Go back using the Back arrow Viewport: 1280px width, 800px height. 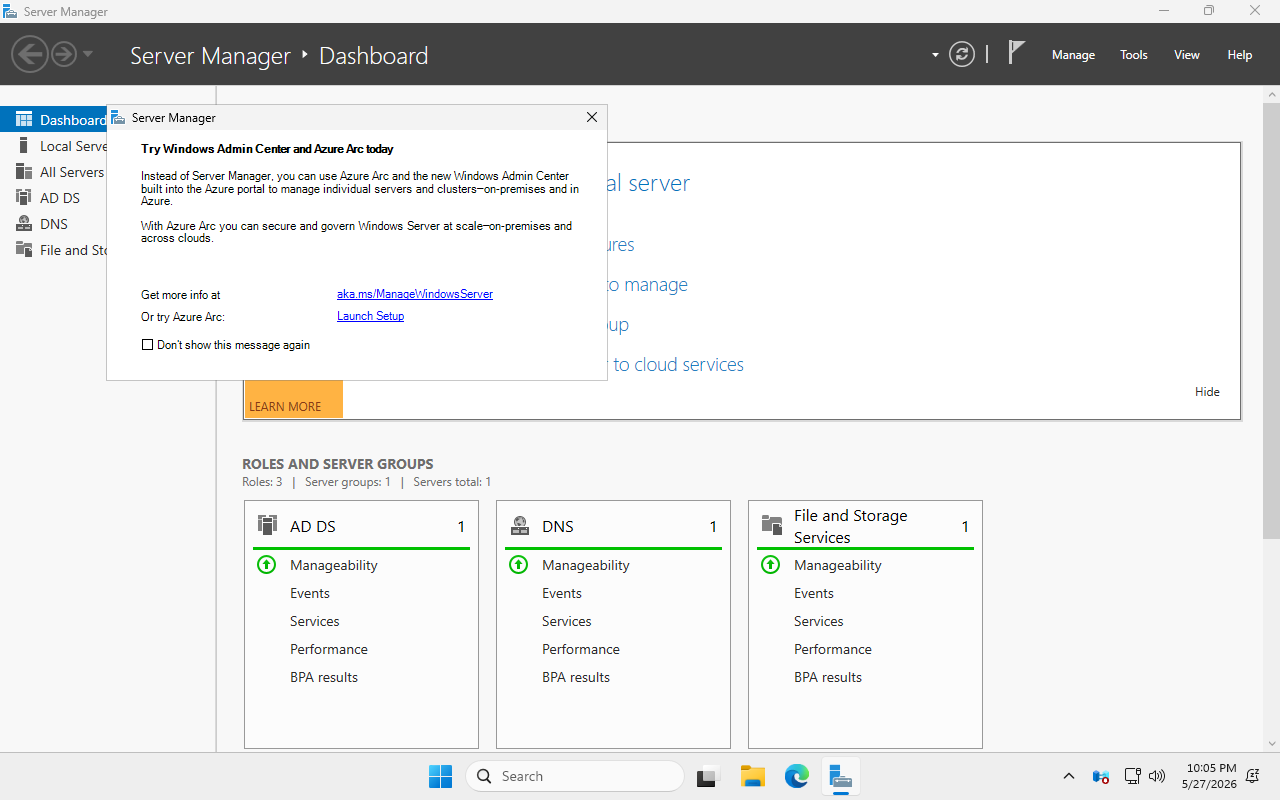pos(30,54)
